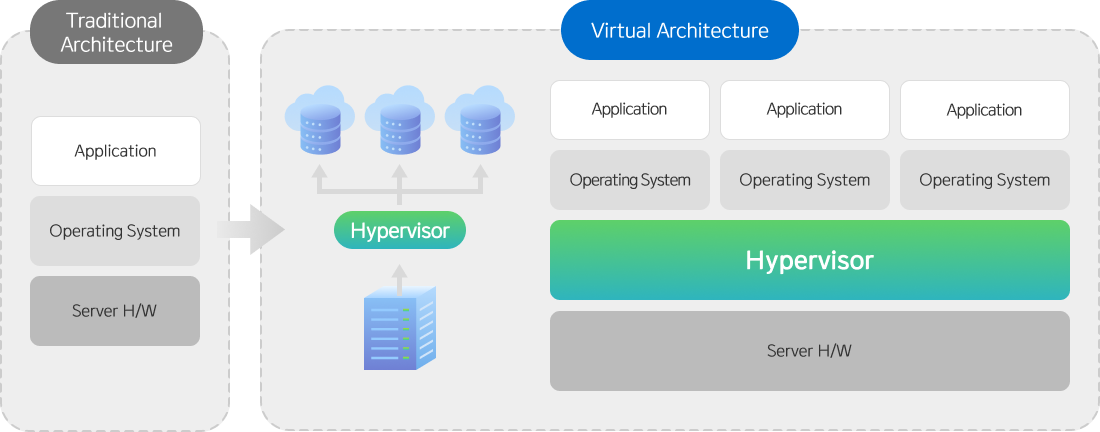1100x432 pixels.
Task: Click the blue server tower icon
Action: [x=400, y=328]
